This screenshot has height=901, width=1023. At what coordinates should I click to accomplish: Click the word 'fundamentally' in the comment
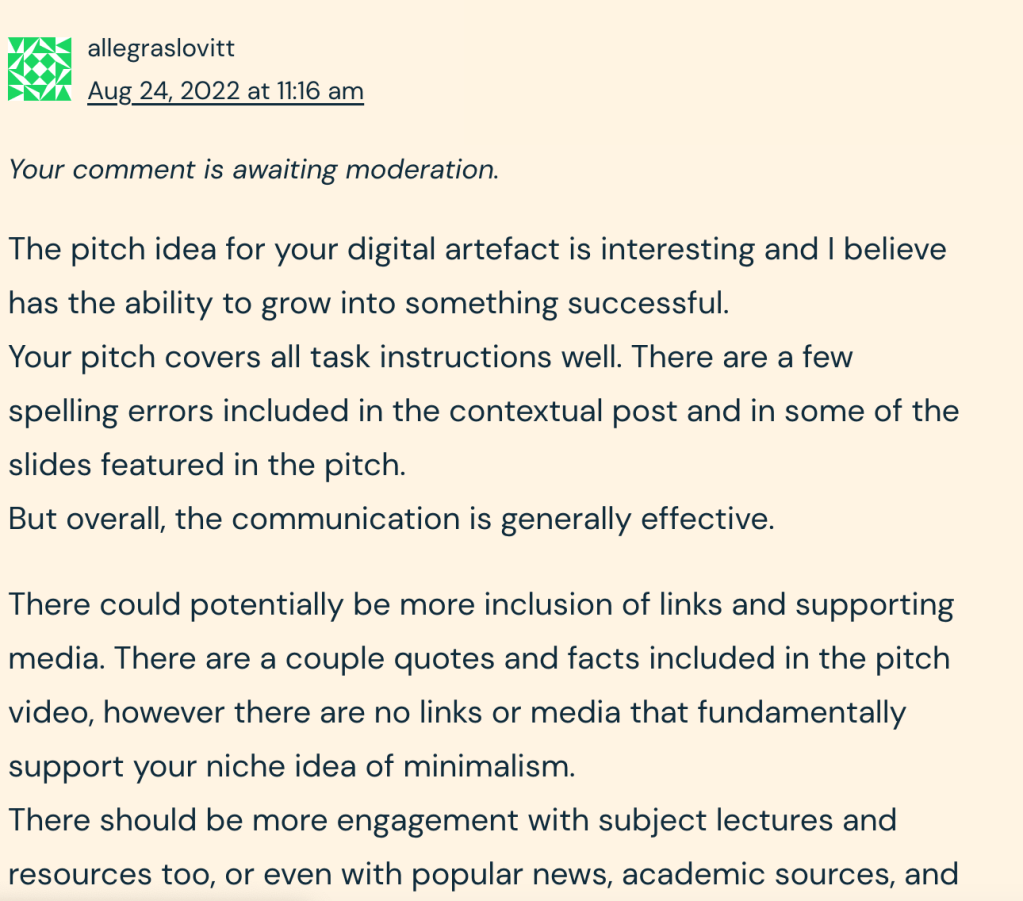pos(802,712)
